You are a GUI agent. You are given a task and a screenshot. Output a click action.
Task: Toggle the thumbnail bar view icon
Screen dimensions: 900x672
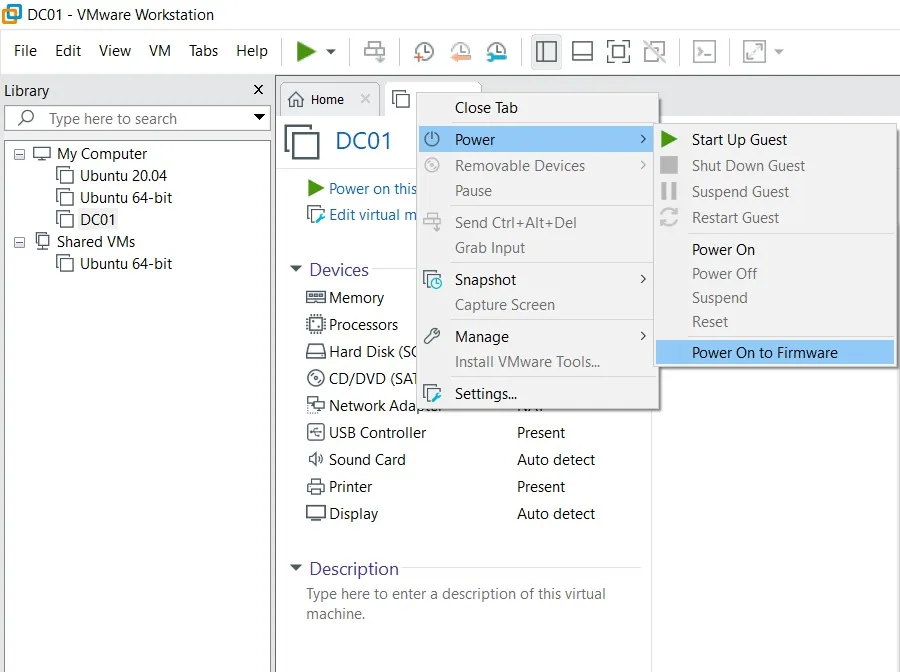(582, 52)
